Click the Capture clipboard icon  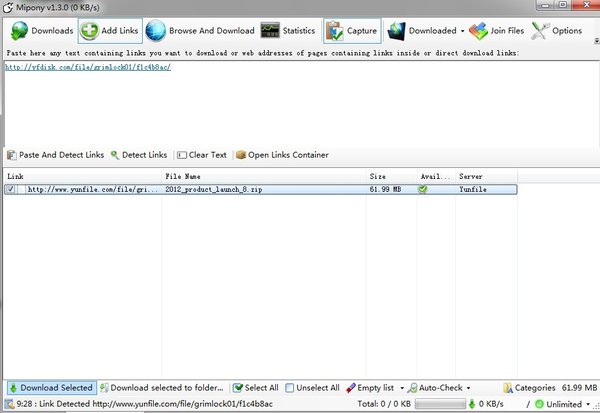click(334, 31)
